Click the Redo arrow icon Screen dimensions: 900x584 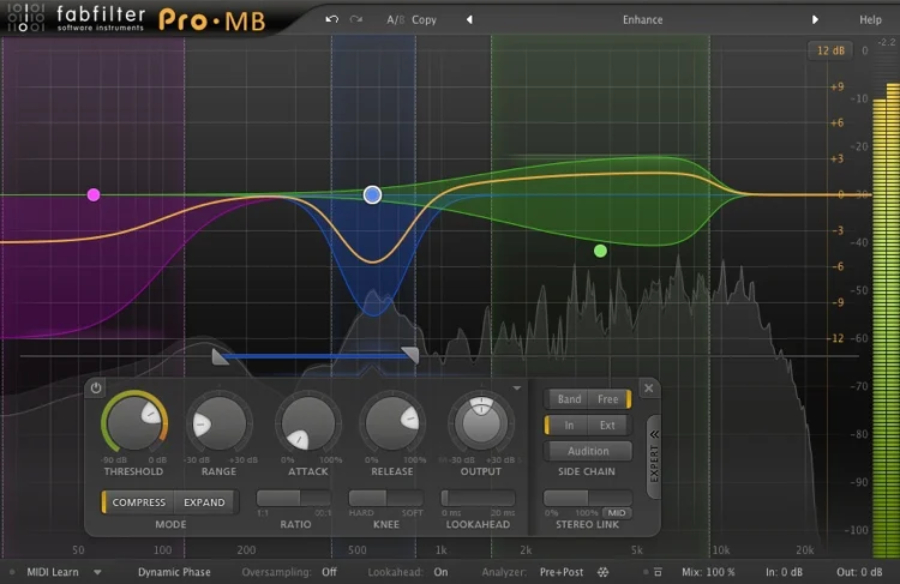[x=354, y=19]
